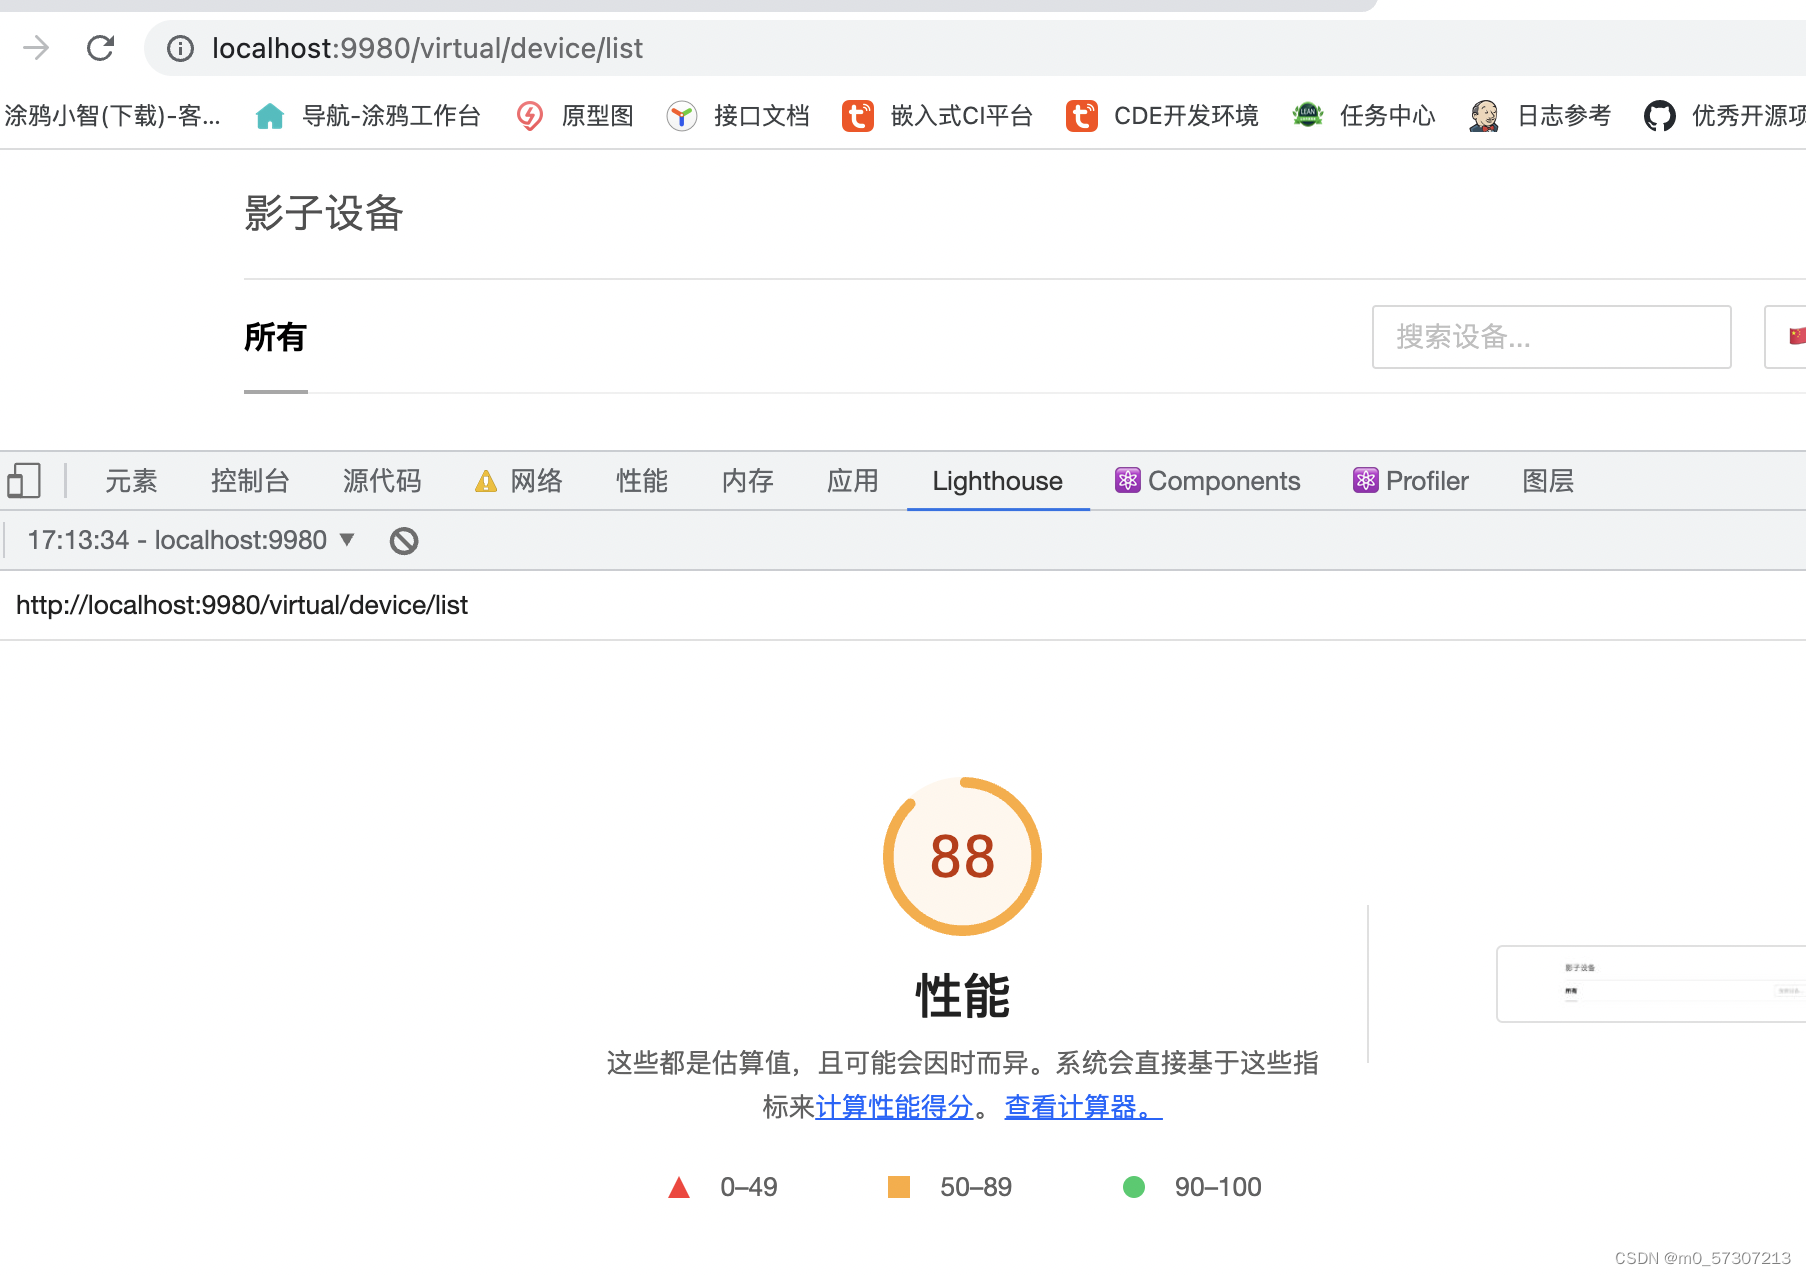Viewport: 1806px width, 1276px height.
Task: Click the orange t icon beside CDE开发环境
Action: pos(1082,116)
